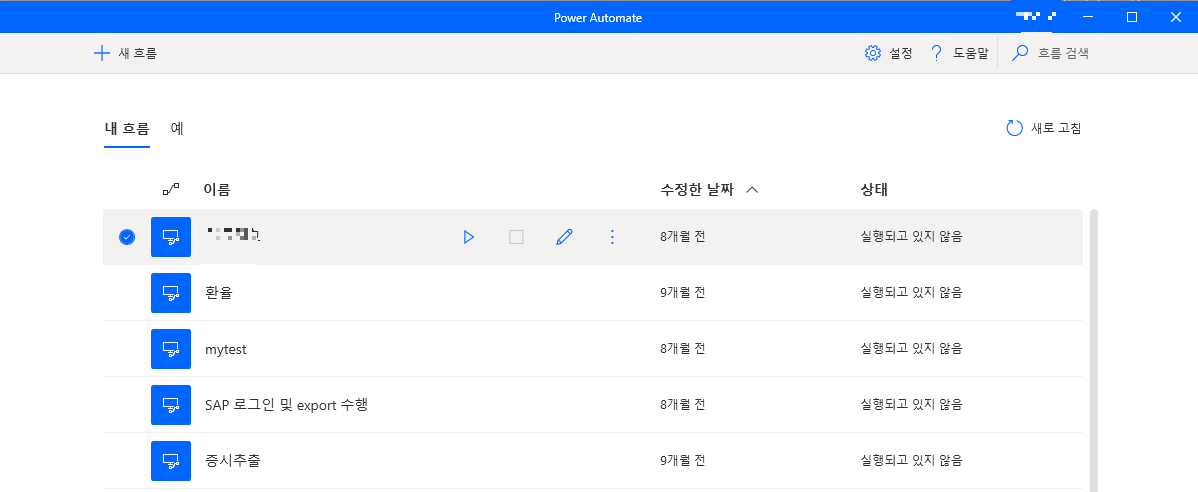The height and width of the screenshot is (492, 1198).
Task: Switch to the 내 흐름 tab
Action: click(127, 128)
